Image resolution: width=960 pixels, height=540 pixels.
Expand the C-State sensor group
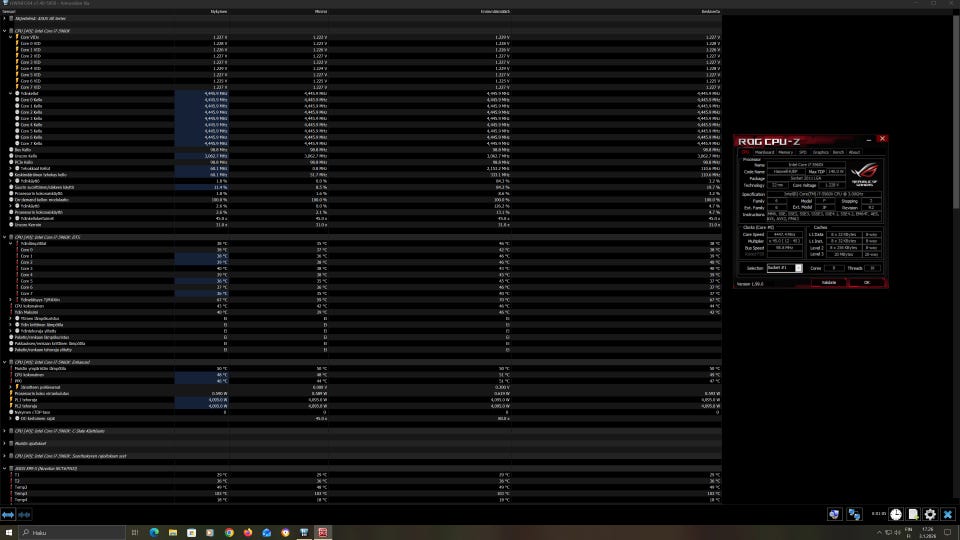click(x=4, y=431)
